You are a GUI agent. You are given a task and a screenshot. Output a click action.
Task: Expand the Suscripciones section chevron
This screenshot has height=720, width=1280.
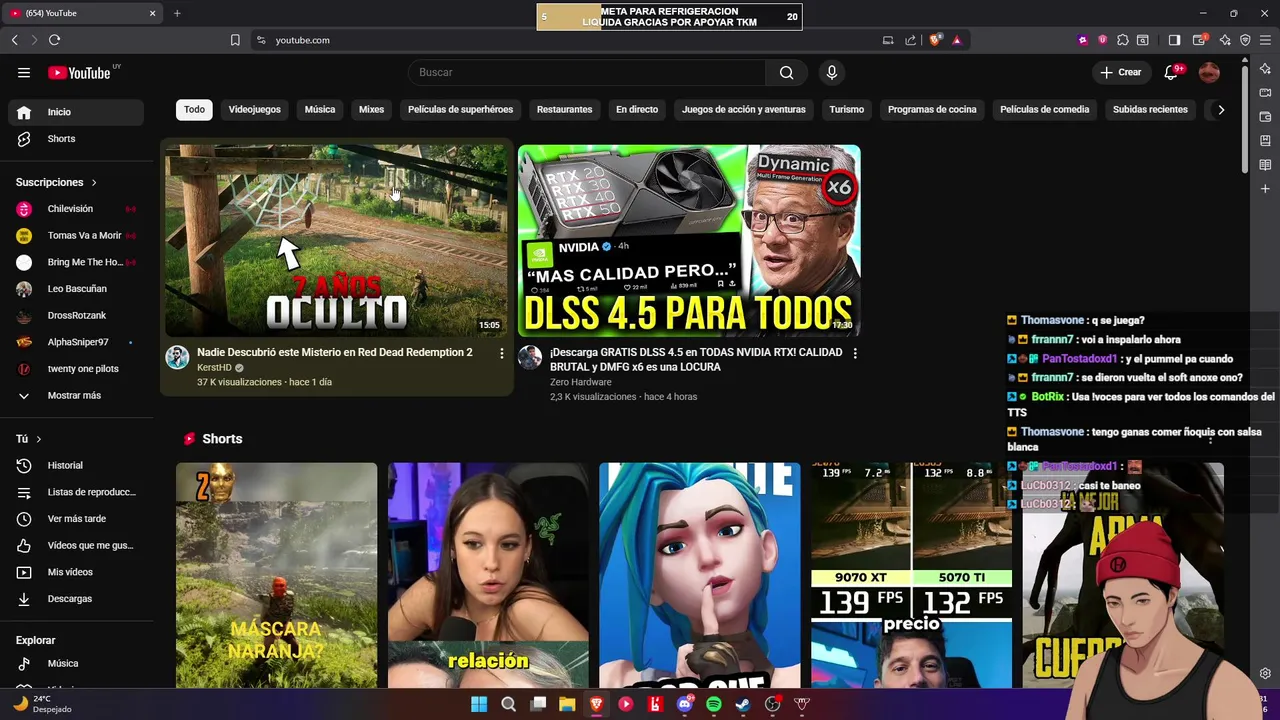(94, 182)
